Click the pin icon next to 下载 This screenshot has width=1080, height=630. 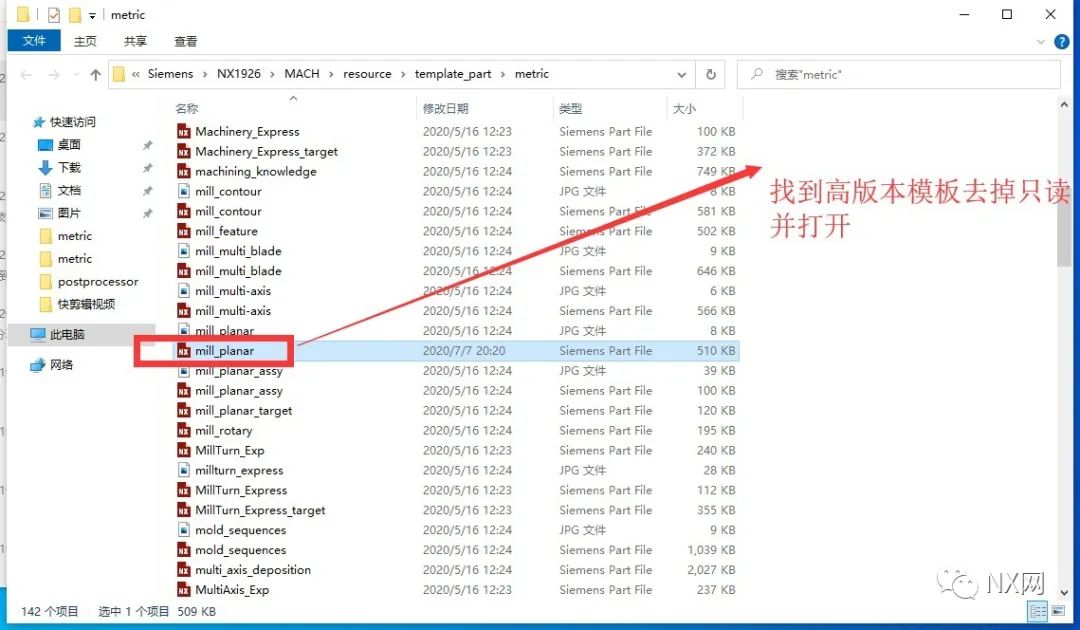pyautogui.click(x=147, y=168)
